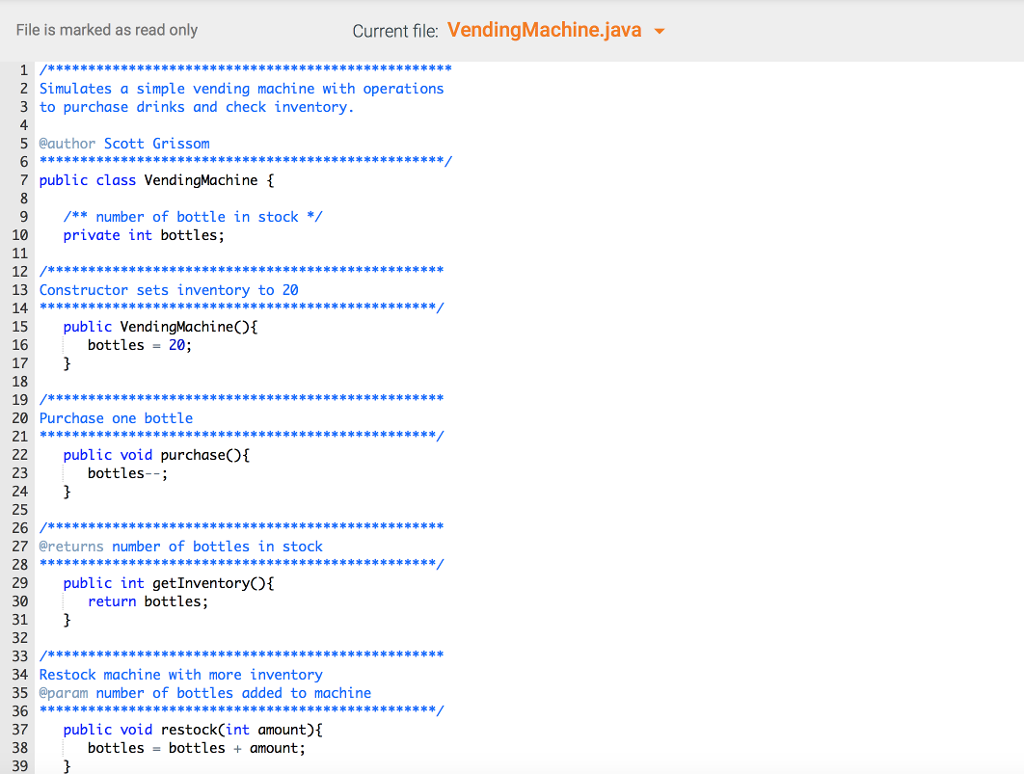Click the 'Current file:' label
Image resolution: width=1024 pixels, height=774 pixels.
(394, 30)
